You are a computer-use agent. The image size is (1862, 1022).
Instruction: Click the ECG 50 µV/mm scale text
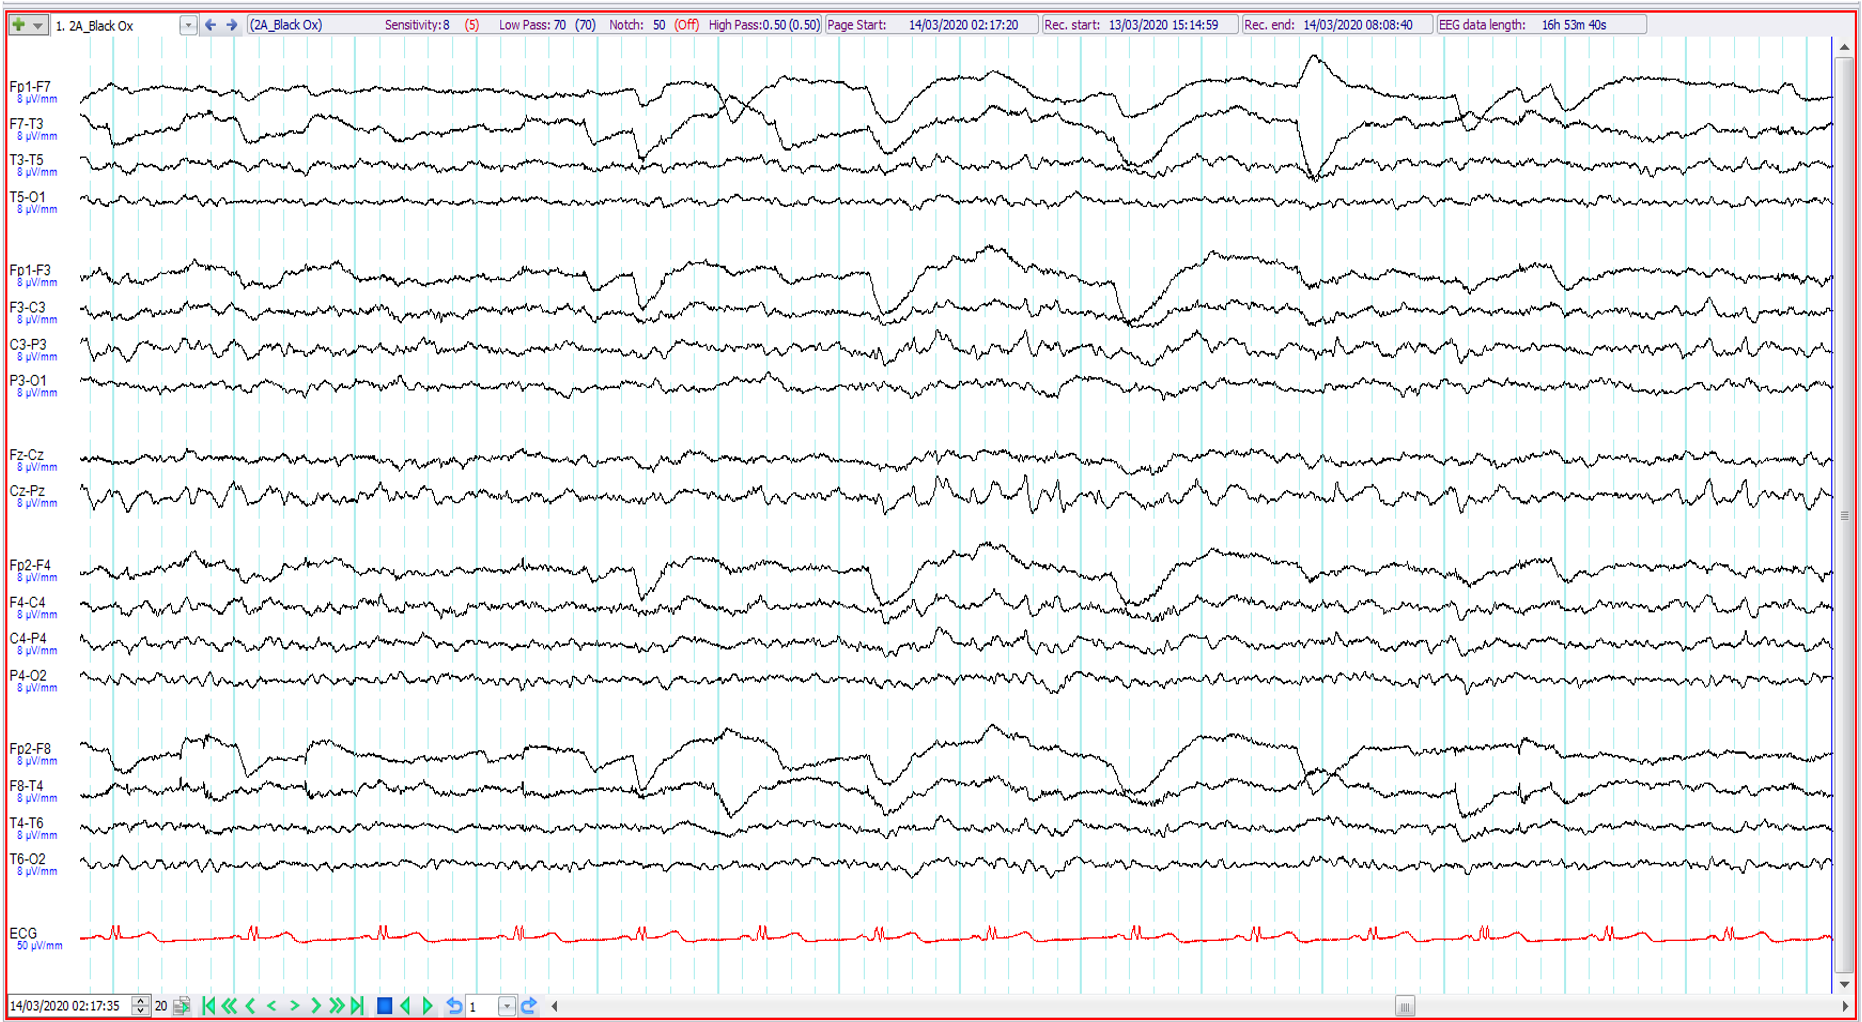[x=39, y=946]
